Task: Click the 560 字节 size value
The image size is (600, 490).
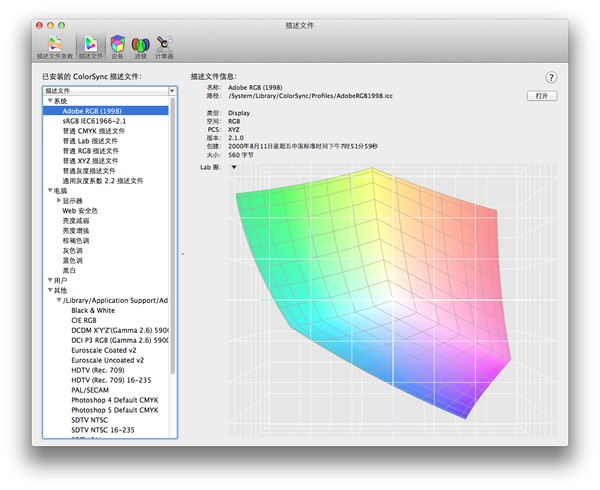Action: coord(241,155)
